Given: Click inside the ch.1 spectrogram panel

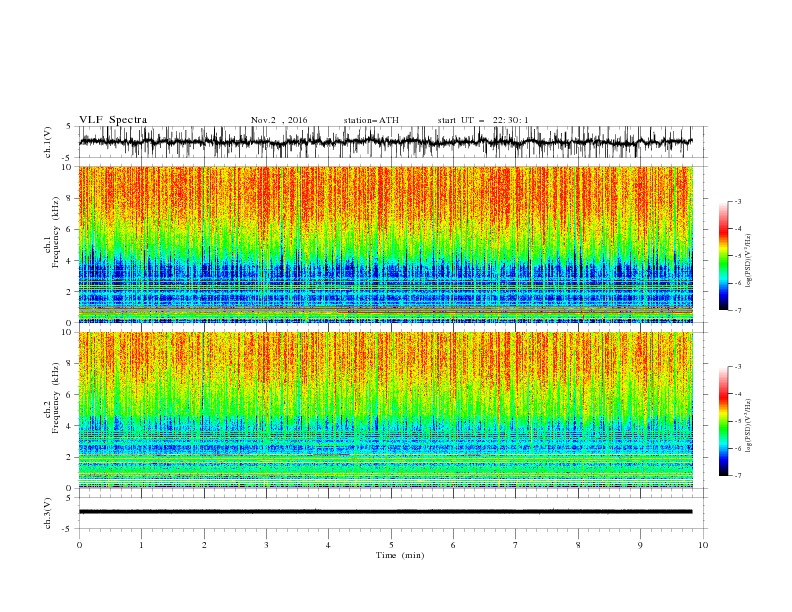Looking at the screenshot, I should (385, 244).
